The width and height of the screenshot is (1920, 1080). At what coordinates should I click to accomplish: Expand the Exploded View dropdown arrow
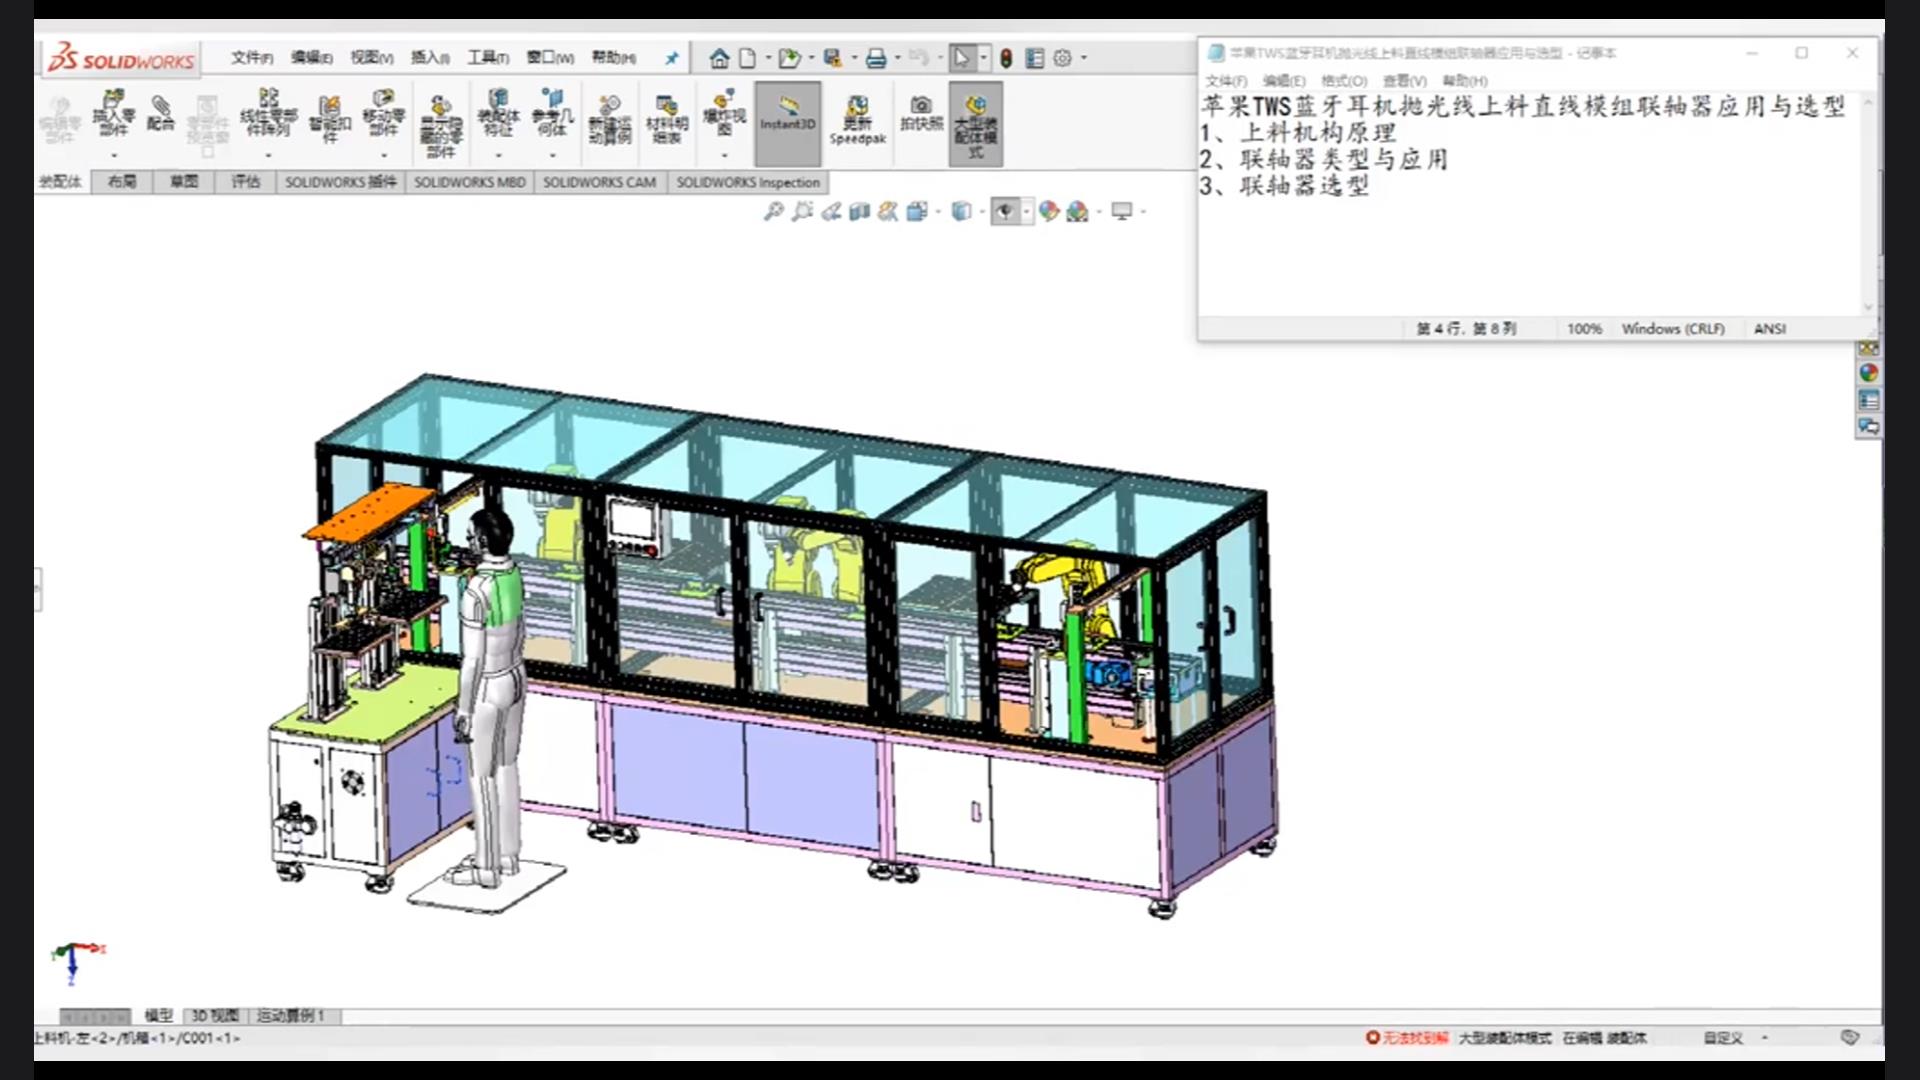tap(724, 155)
